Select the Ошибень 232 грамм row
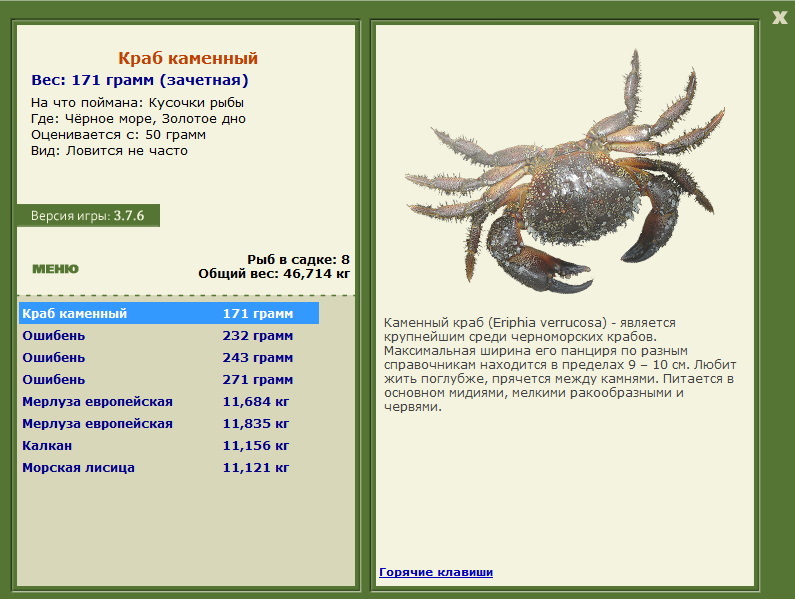795x599 pixels. click(169, 336)
